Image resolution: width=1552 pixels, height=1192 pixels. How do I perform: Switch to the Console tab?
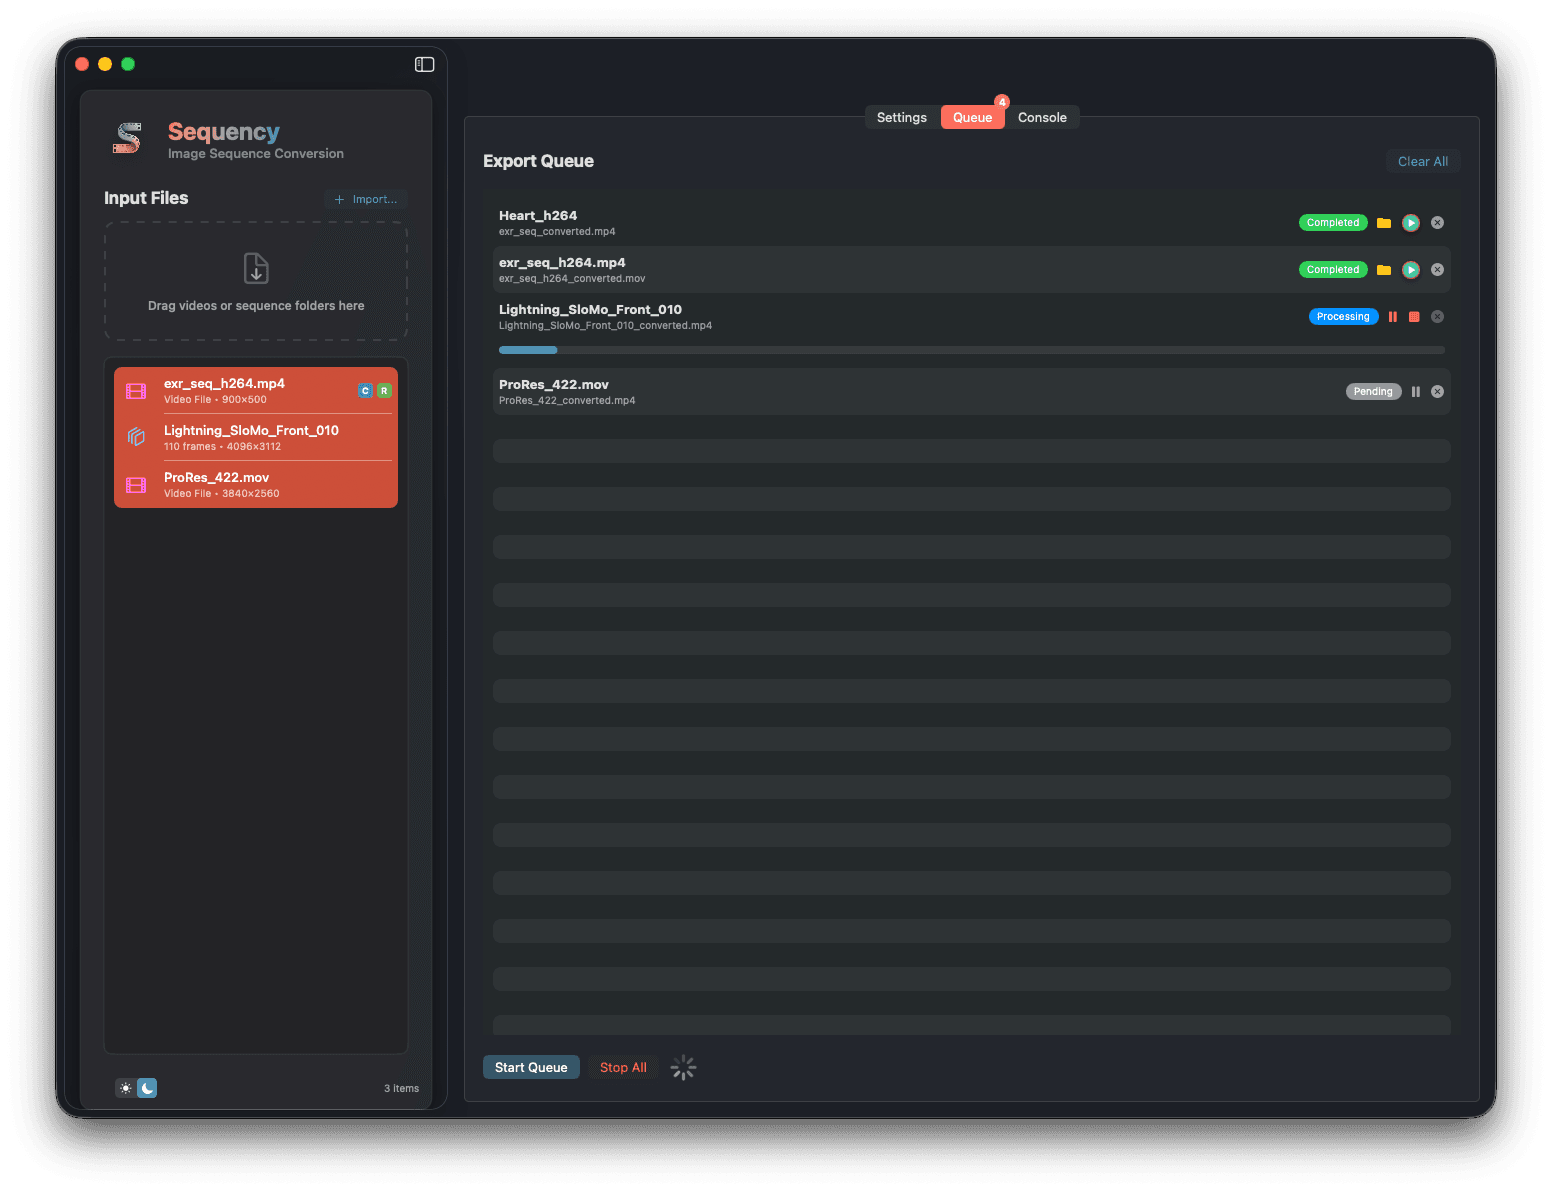tap(1042, 117)
